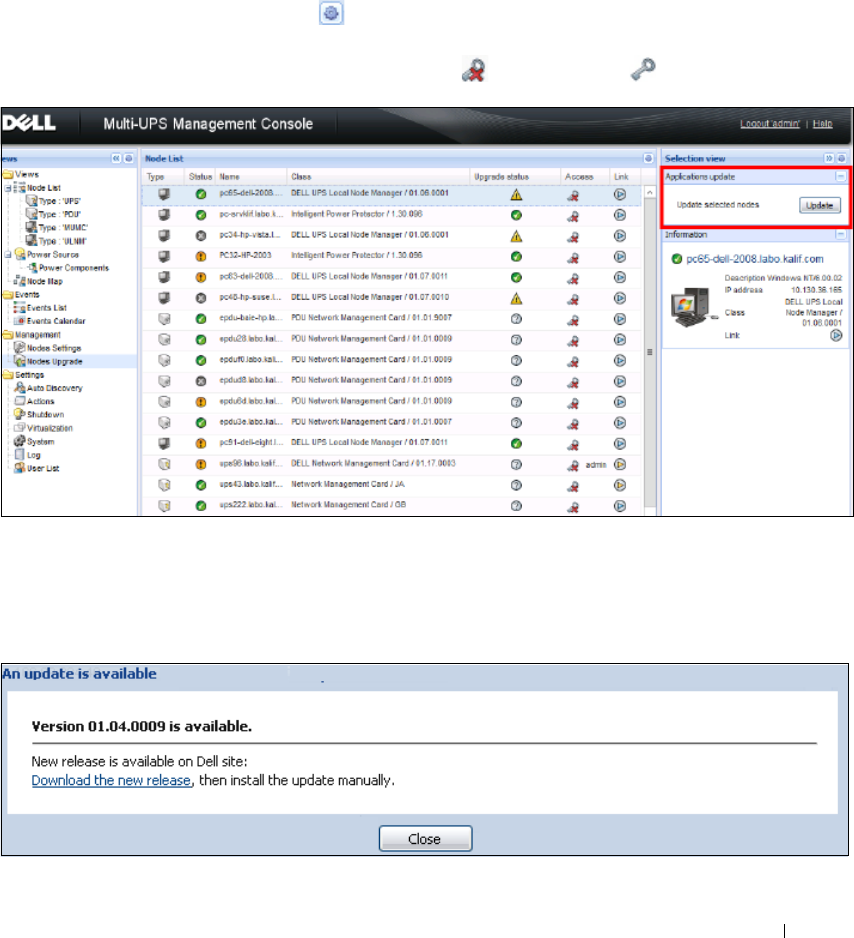The width and height of the screenshot is (854, 938).
Task: Close the update available dialog
Action: [425, 839]
